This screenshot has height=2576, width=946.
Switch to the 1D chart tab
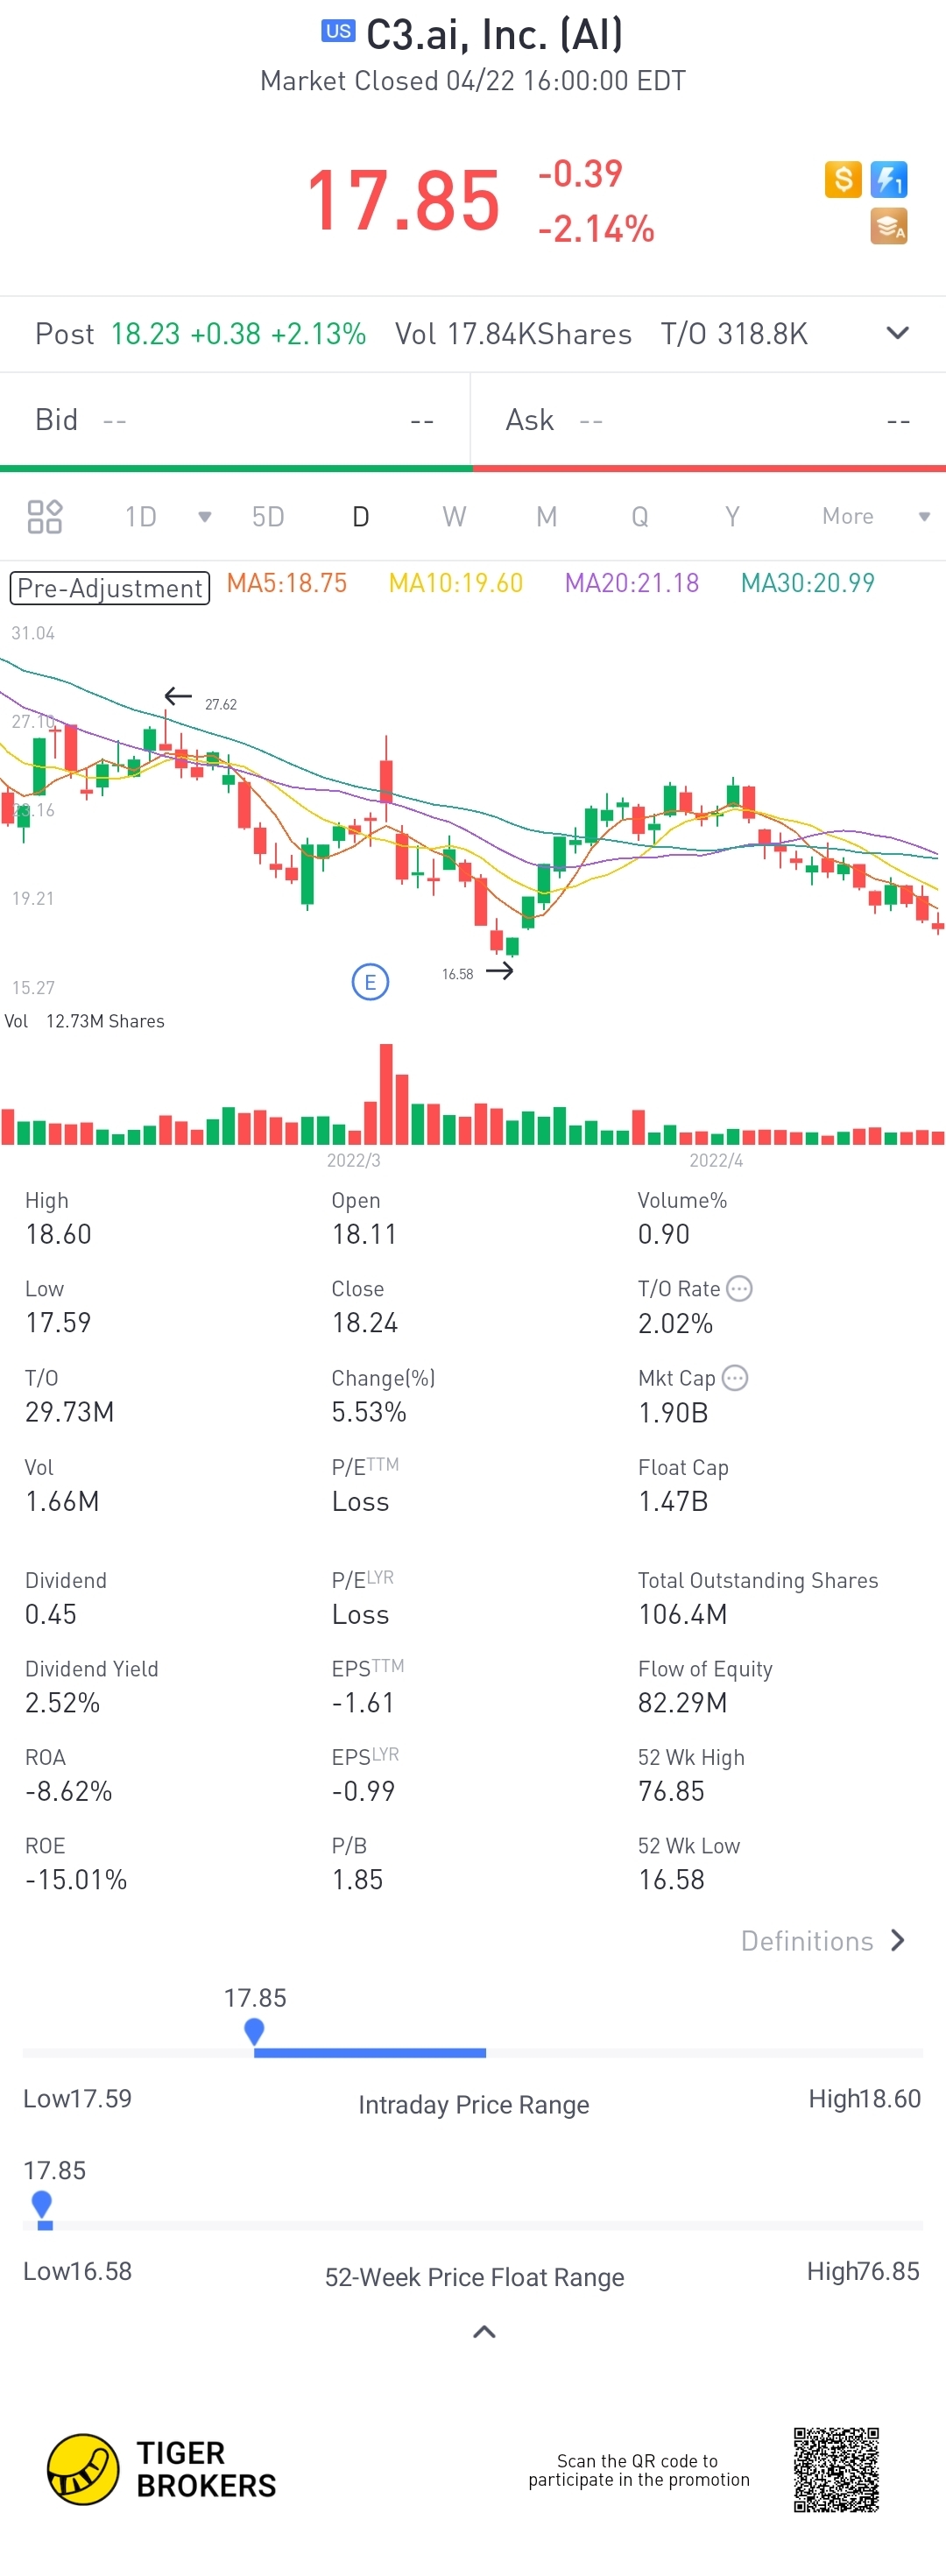point(141,516)
